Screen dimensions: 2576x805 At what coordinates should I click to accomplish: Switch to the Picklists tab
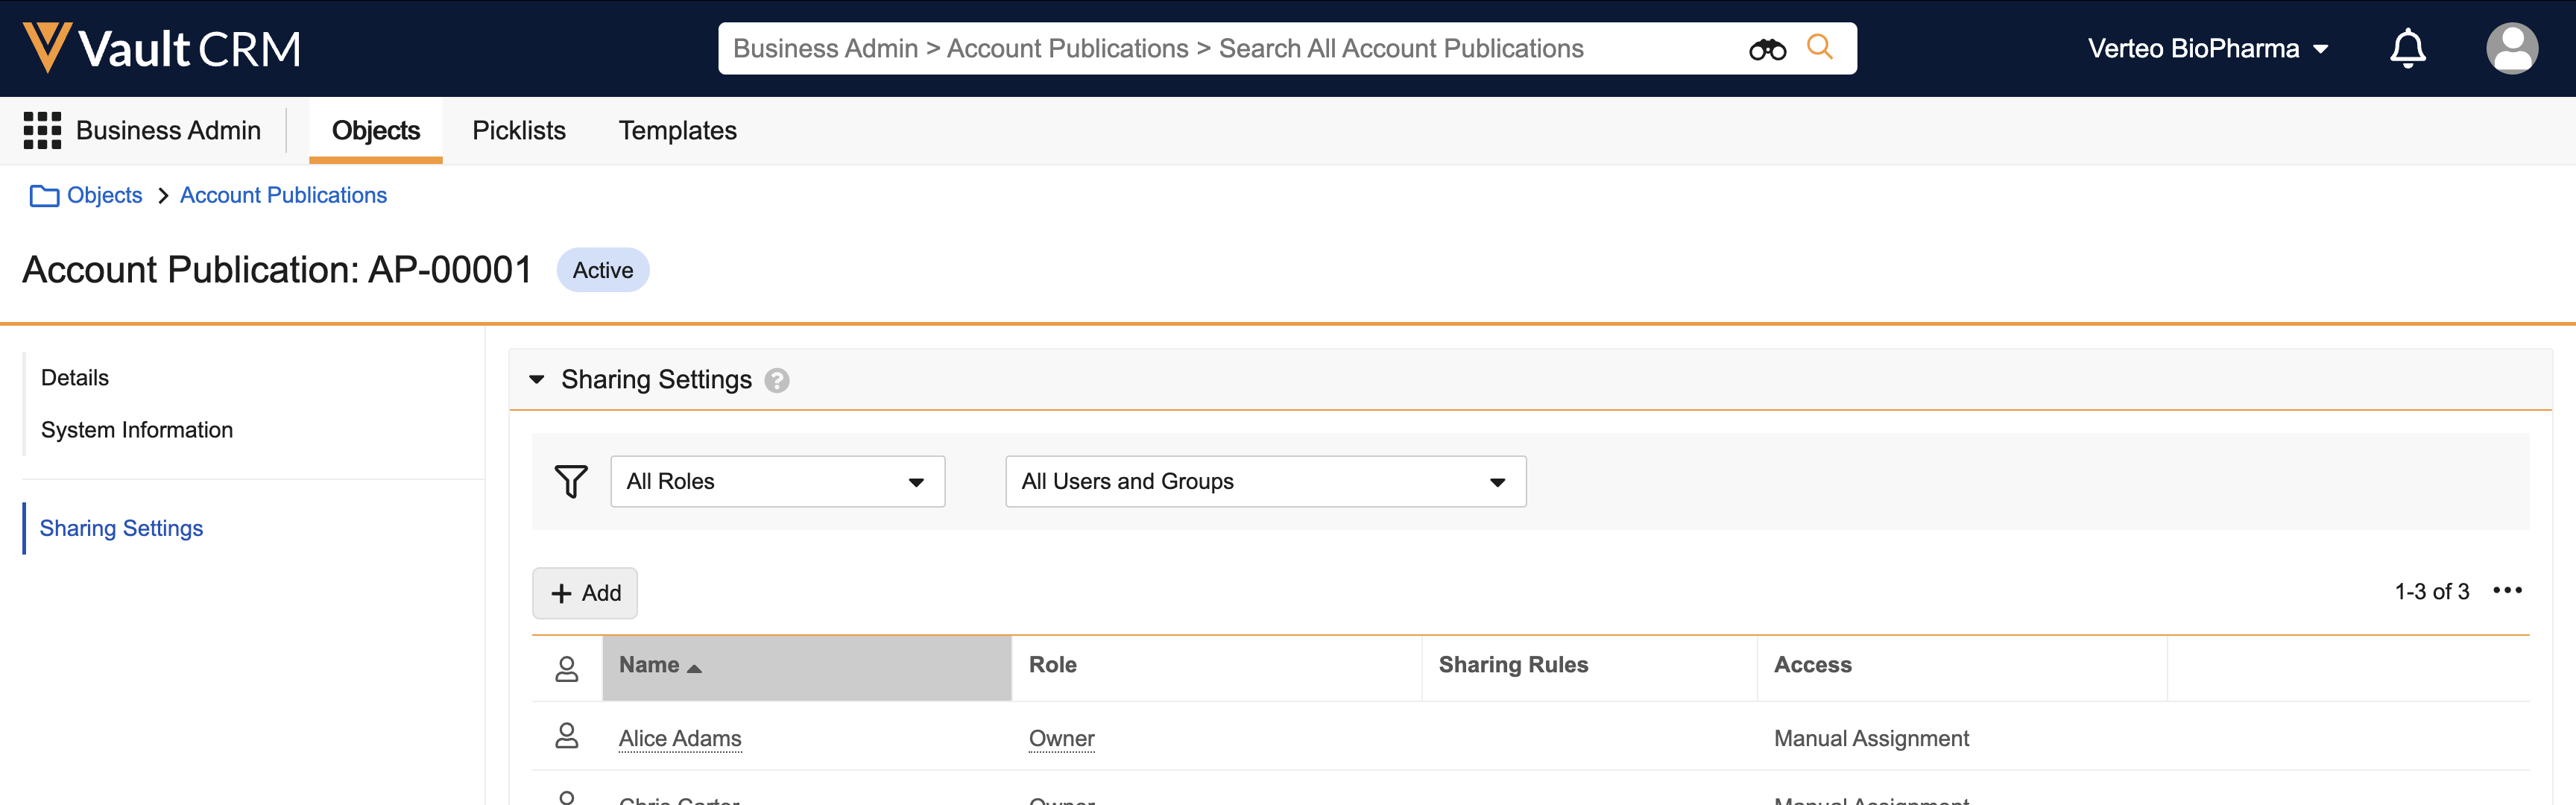(518, 130)
